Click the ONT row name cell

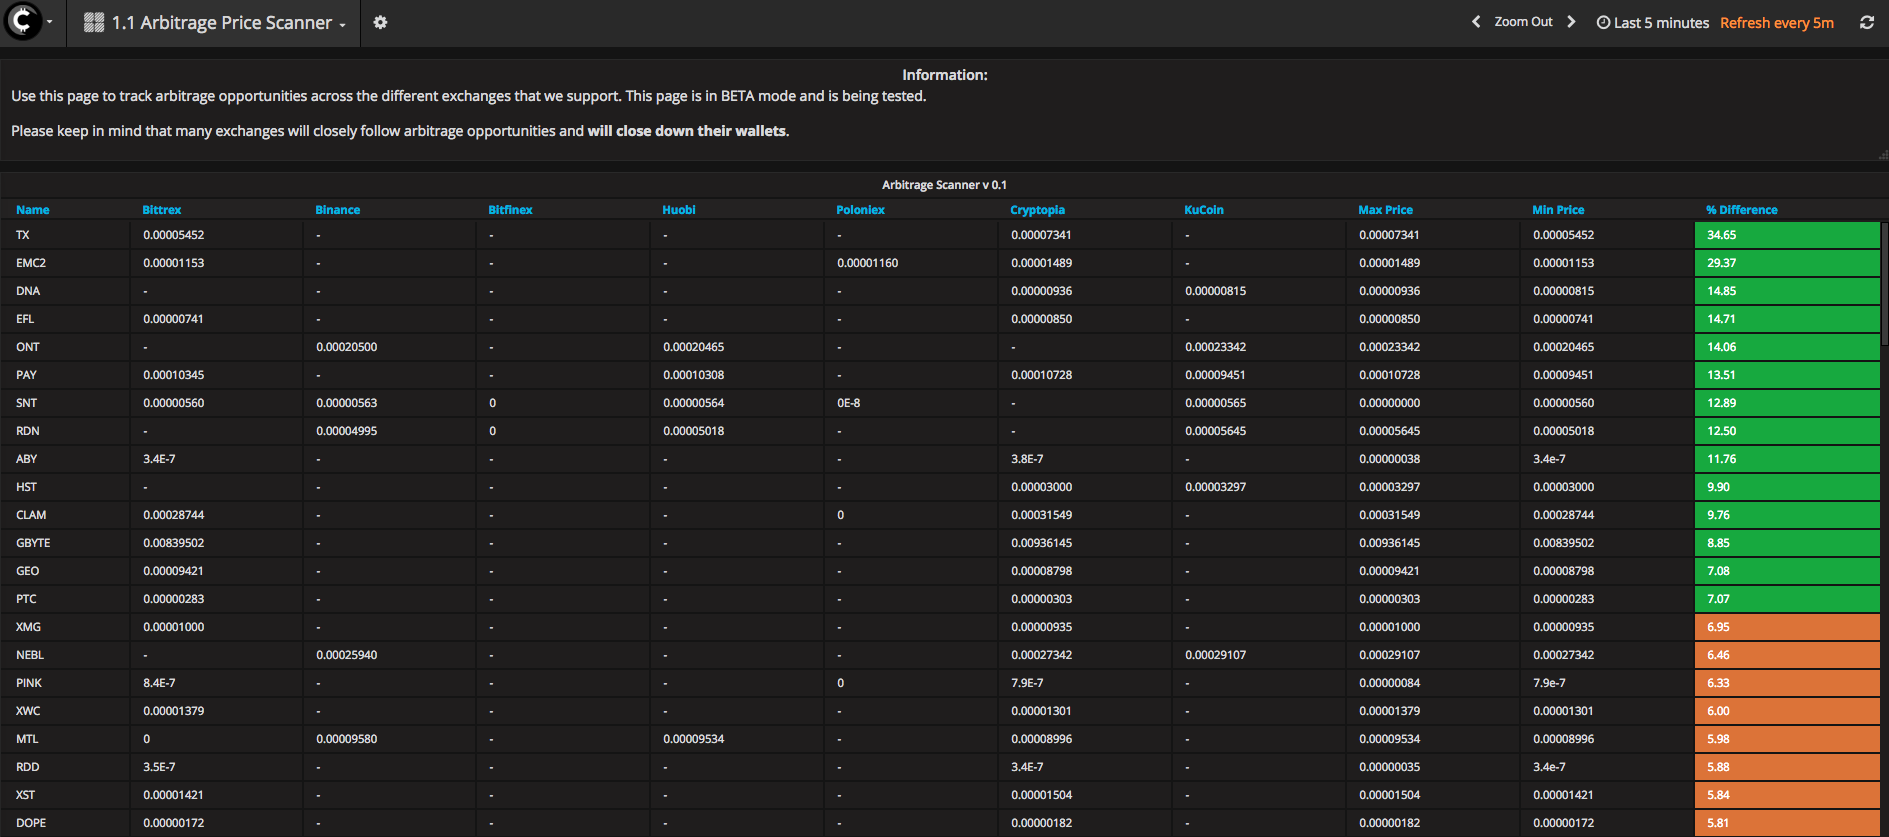(65, 347)
